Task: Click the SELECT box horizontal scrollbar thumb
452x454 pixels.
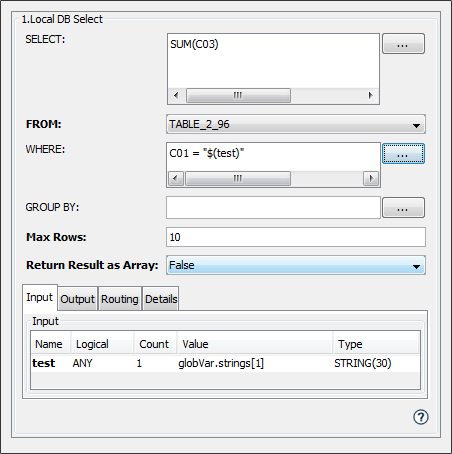Action: pyautogui.click(x=238, y=96)
